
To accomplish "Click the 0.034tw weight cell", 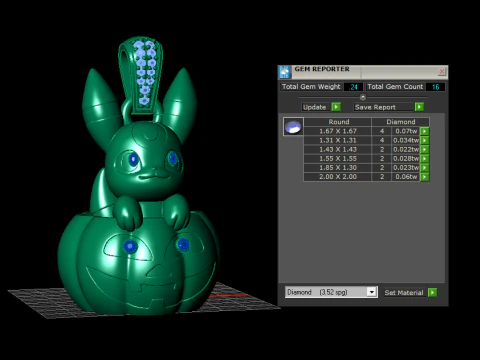I will 406,140.
